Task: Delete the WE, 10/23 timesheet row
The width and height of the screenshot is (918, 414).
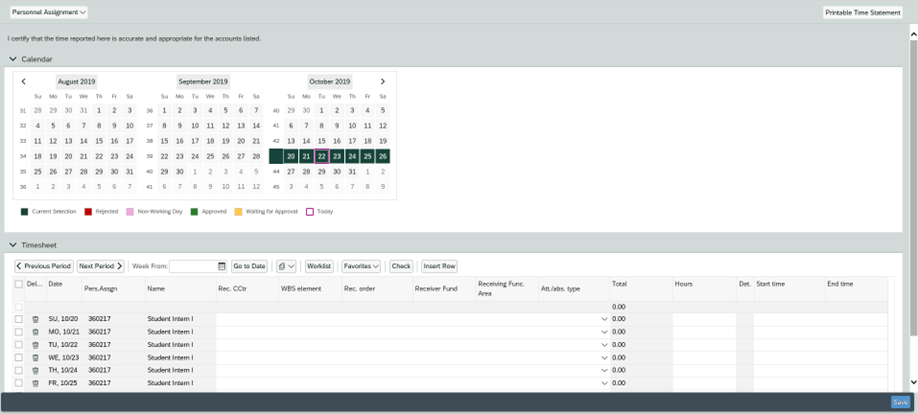Action: tap(36, 357)
